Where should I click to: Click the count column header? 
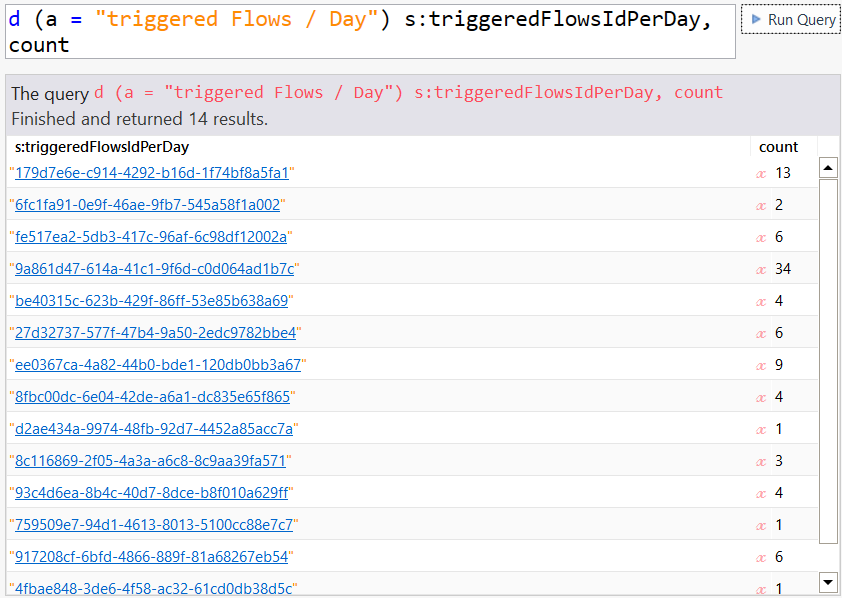(778, 147)
